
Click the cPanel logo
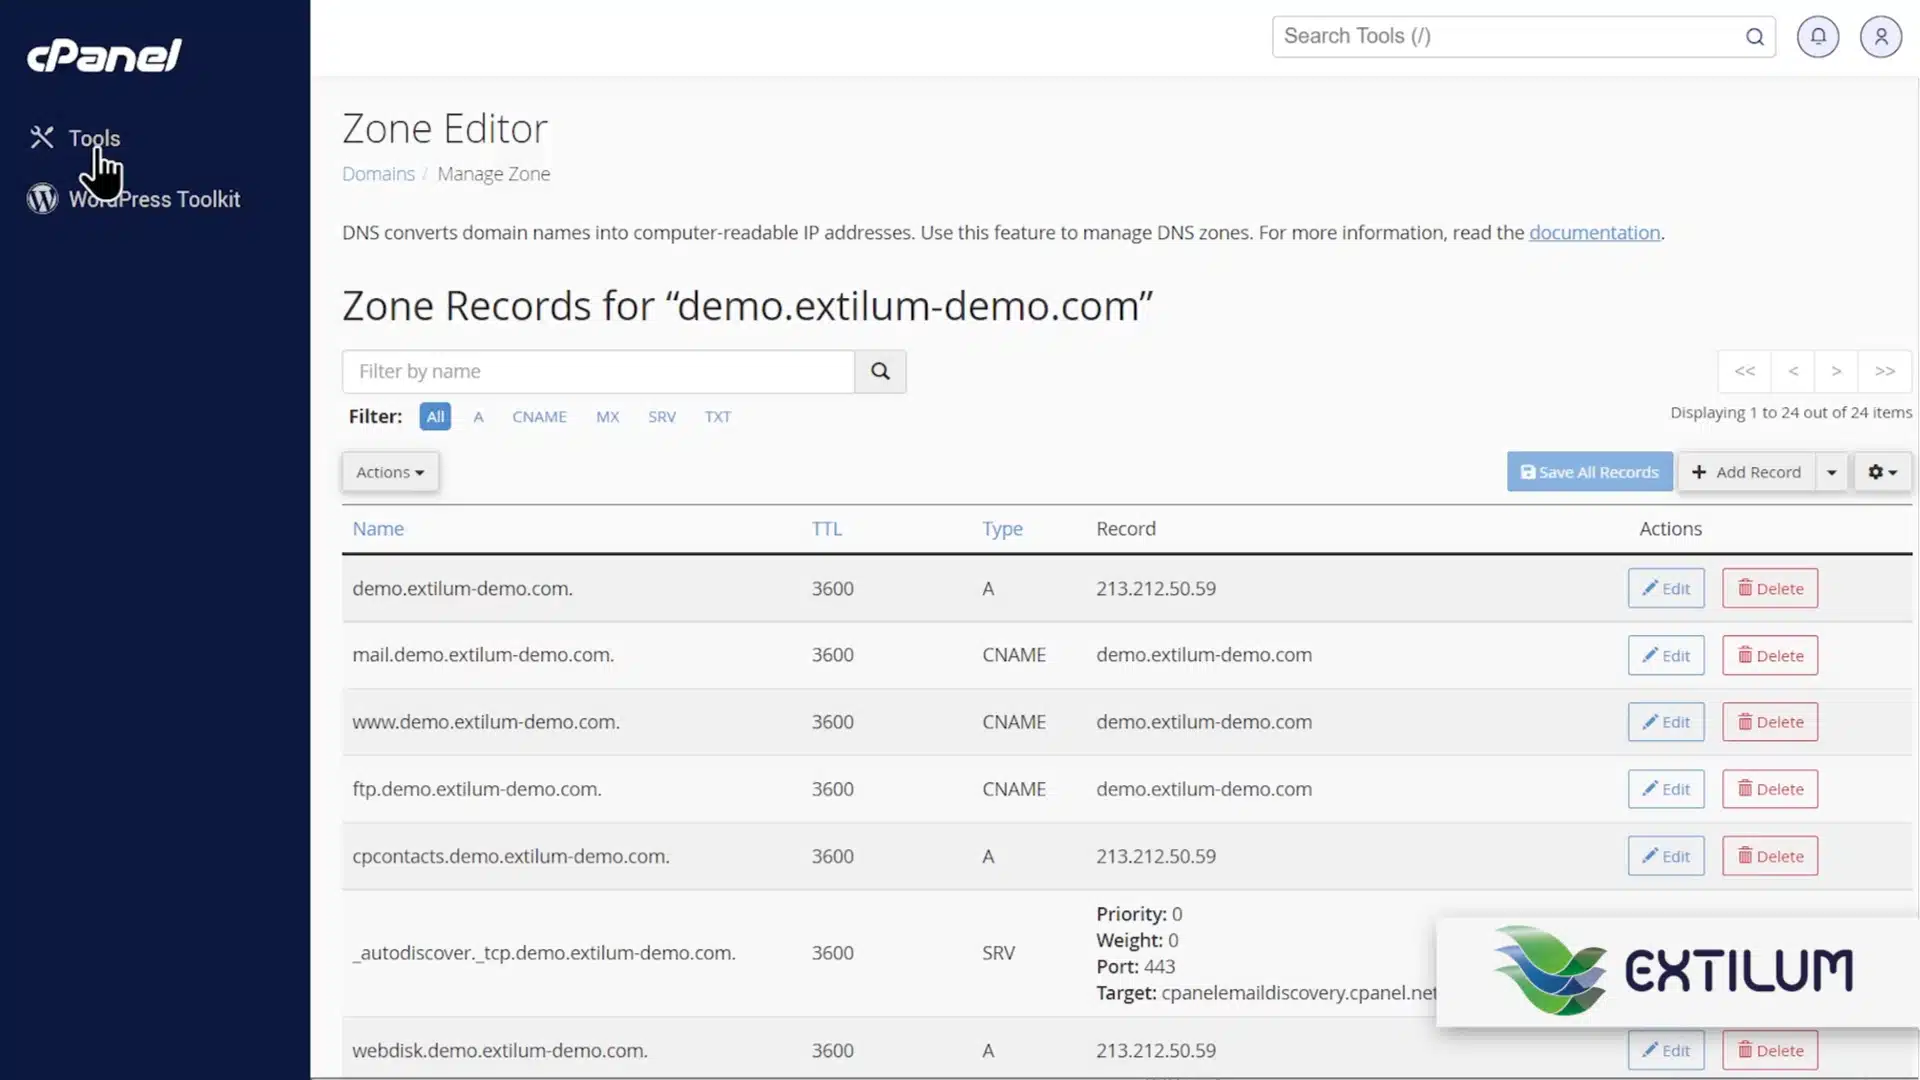click(104, 56)
